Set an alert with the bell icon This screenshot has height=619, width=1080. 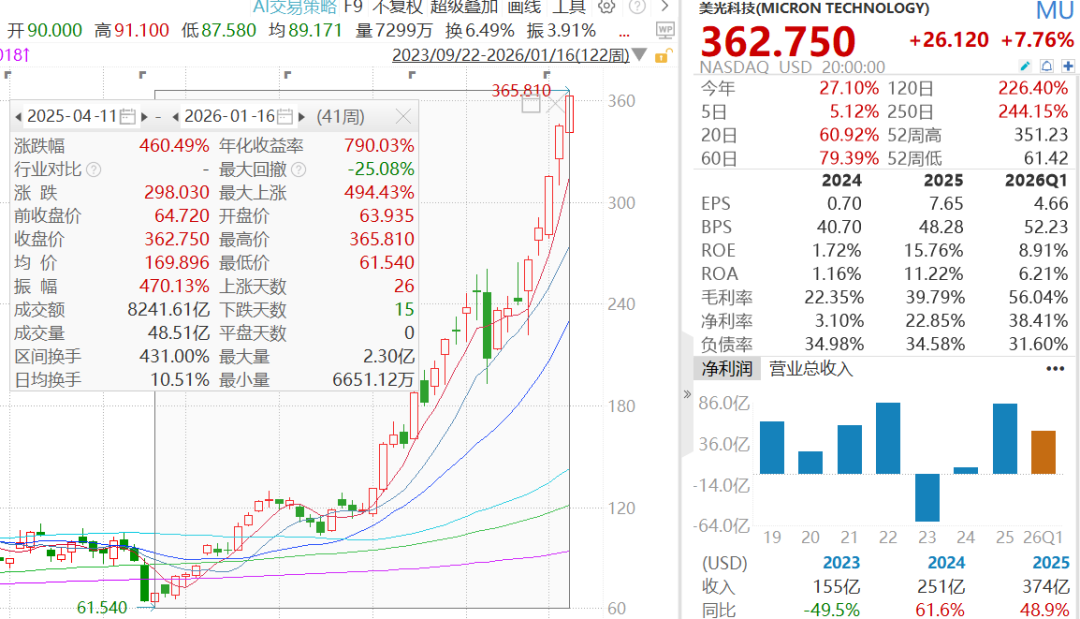1047,66
